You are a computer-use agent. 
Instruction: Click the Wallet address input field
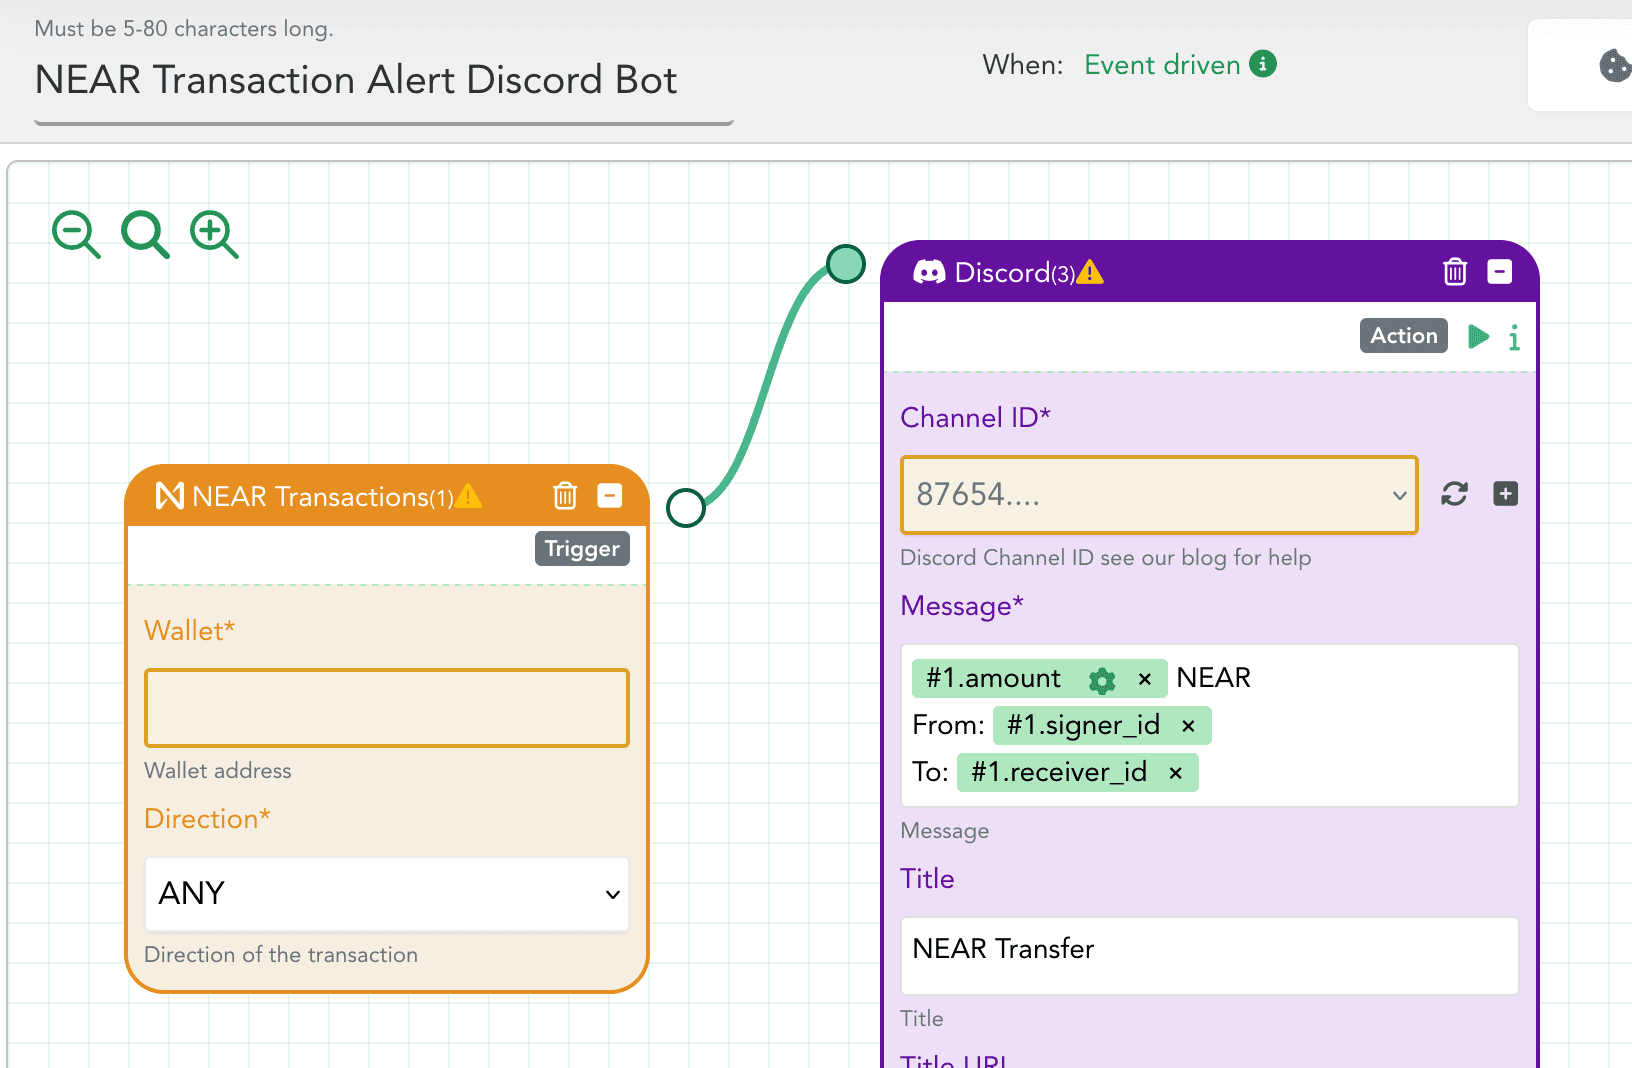[387, 708]
